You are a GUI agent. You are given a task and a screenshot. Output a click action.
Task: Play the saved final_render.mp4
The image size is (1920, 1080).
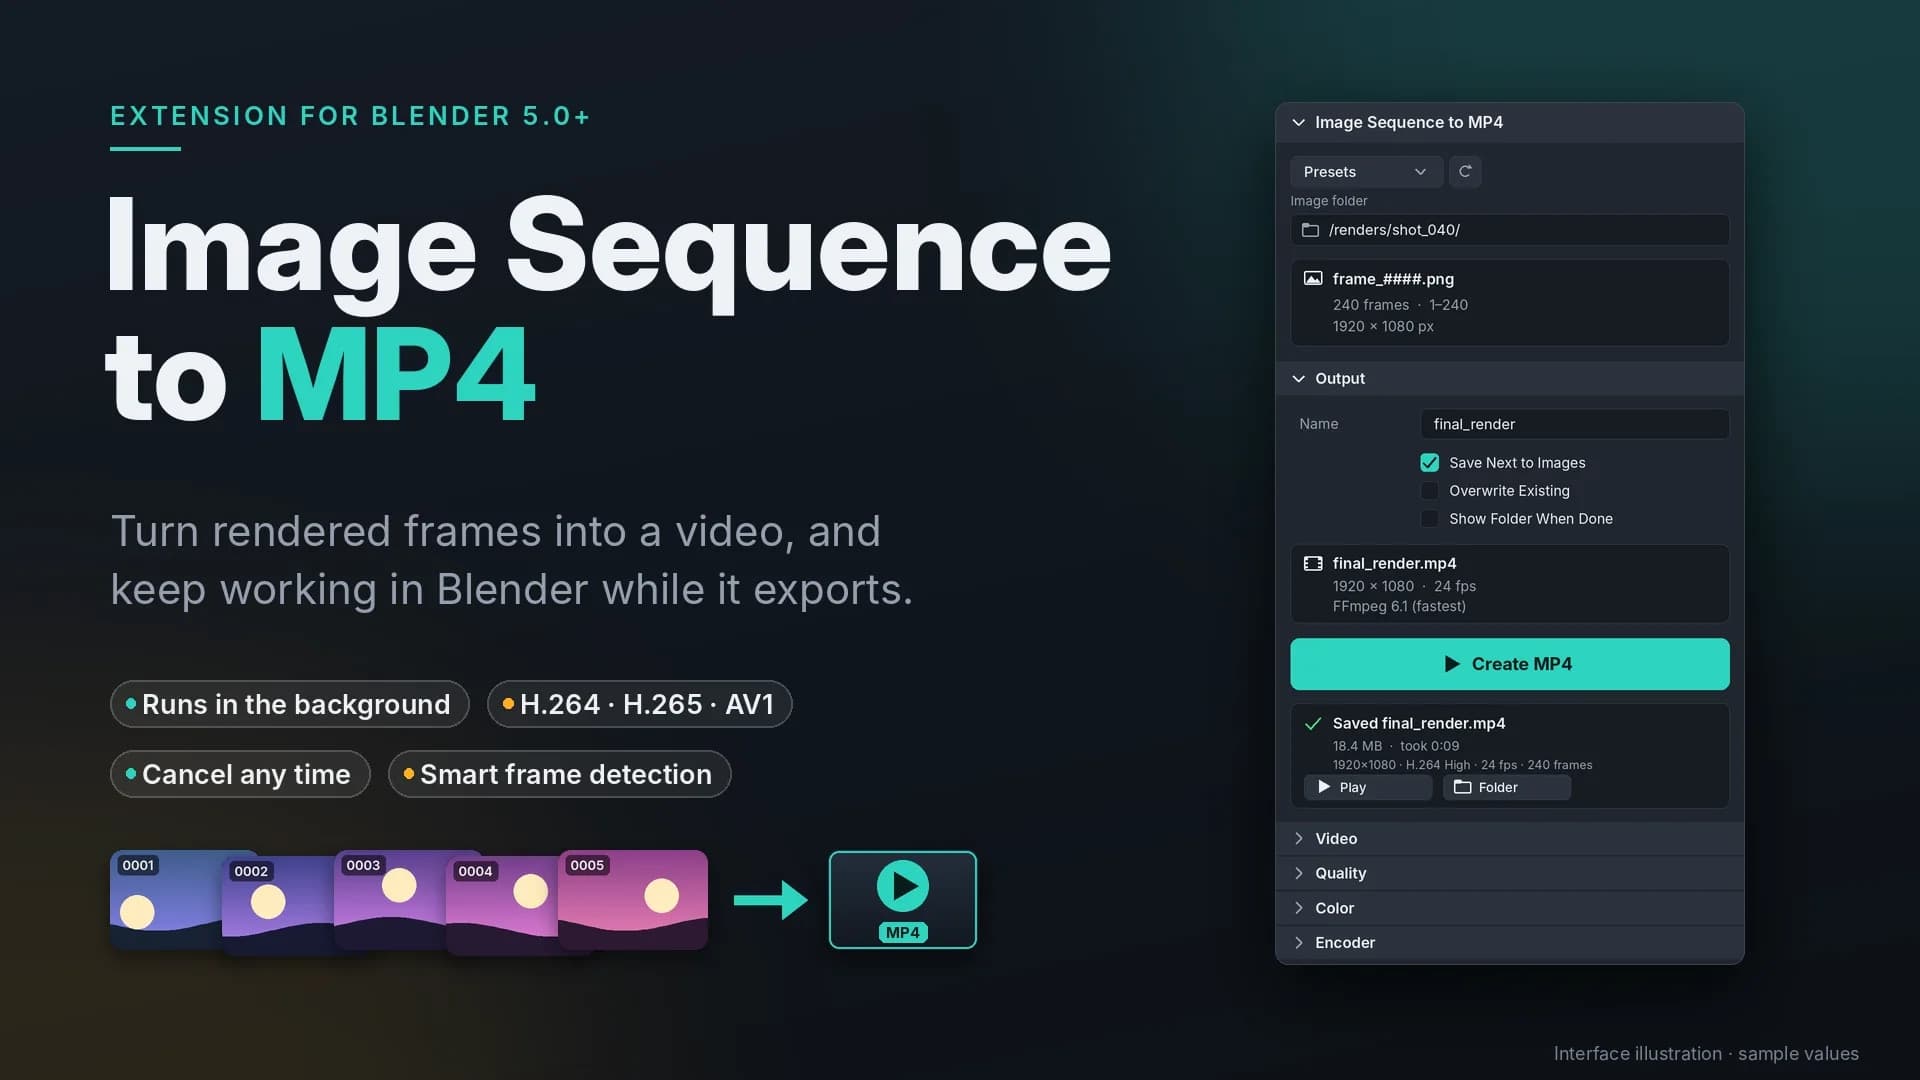pos(1368,787)
